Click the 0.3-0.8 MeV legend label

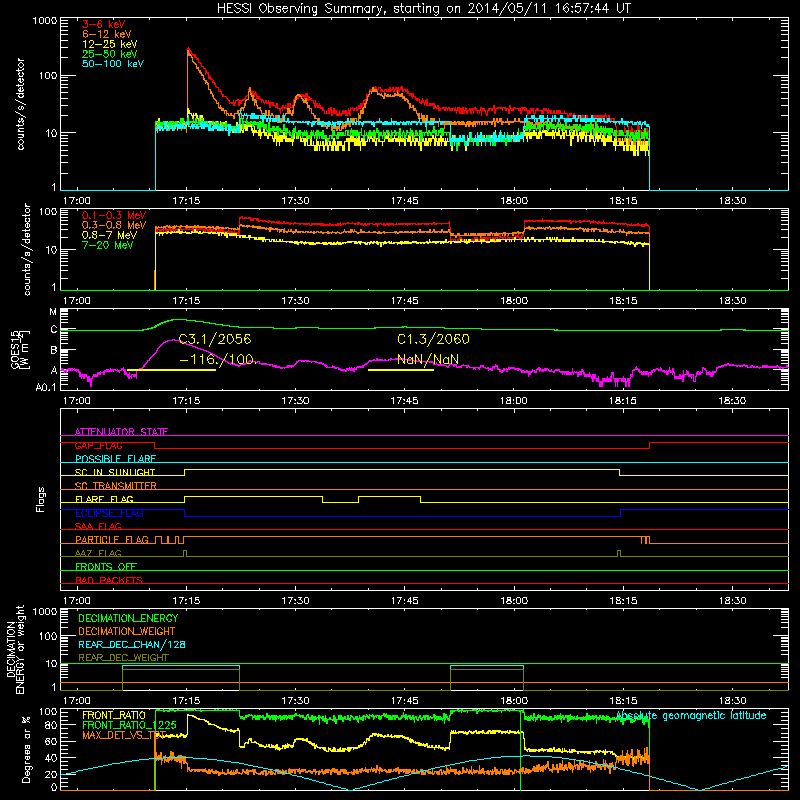114,225
